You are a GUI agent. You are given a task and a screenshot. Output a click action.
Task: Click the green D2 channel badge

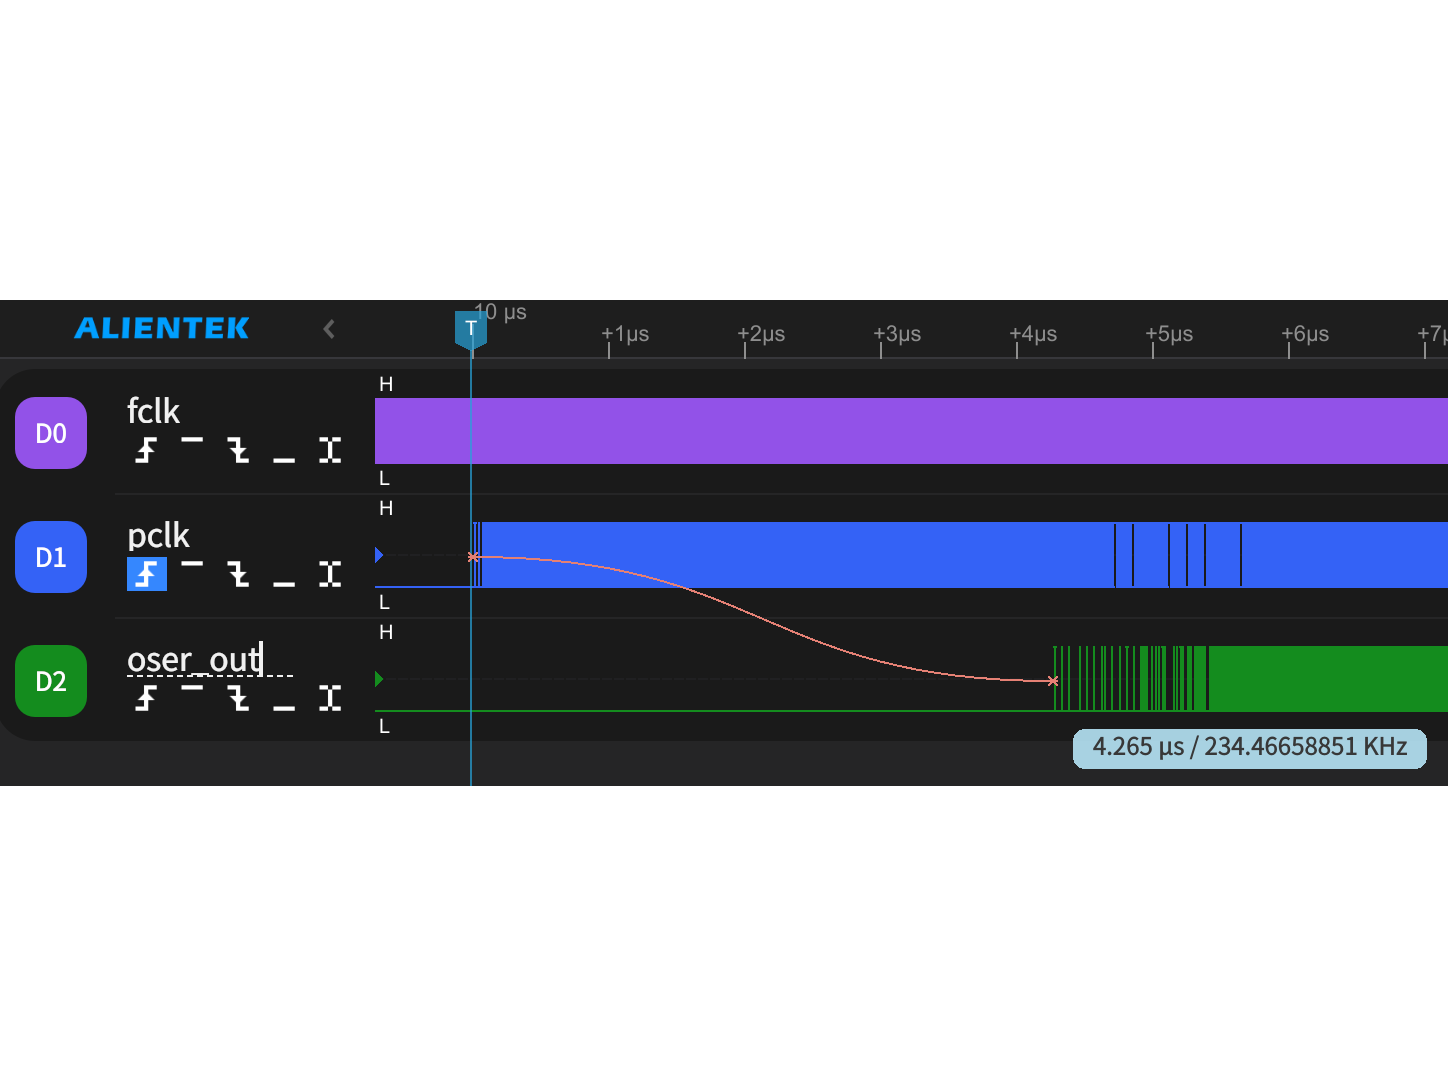(x=51, y=681)
